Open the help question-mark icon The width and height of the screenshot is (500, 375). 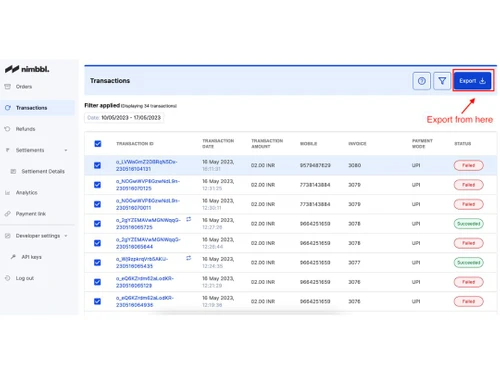point(422,81)
